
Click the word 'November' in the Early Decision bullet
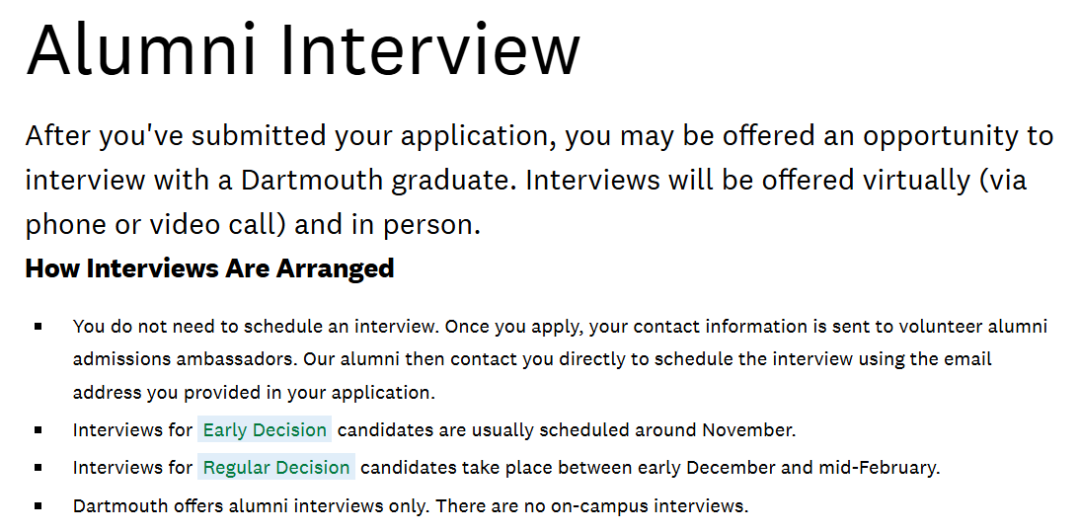pos(748,431)
